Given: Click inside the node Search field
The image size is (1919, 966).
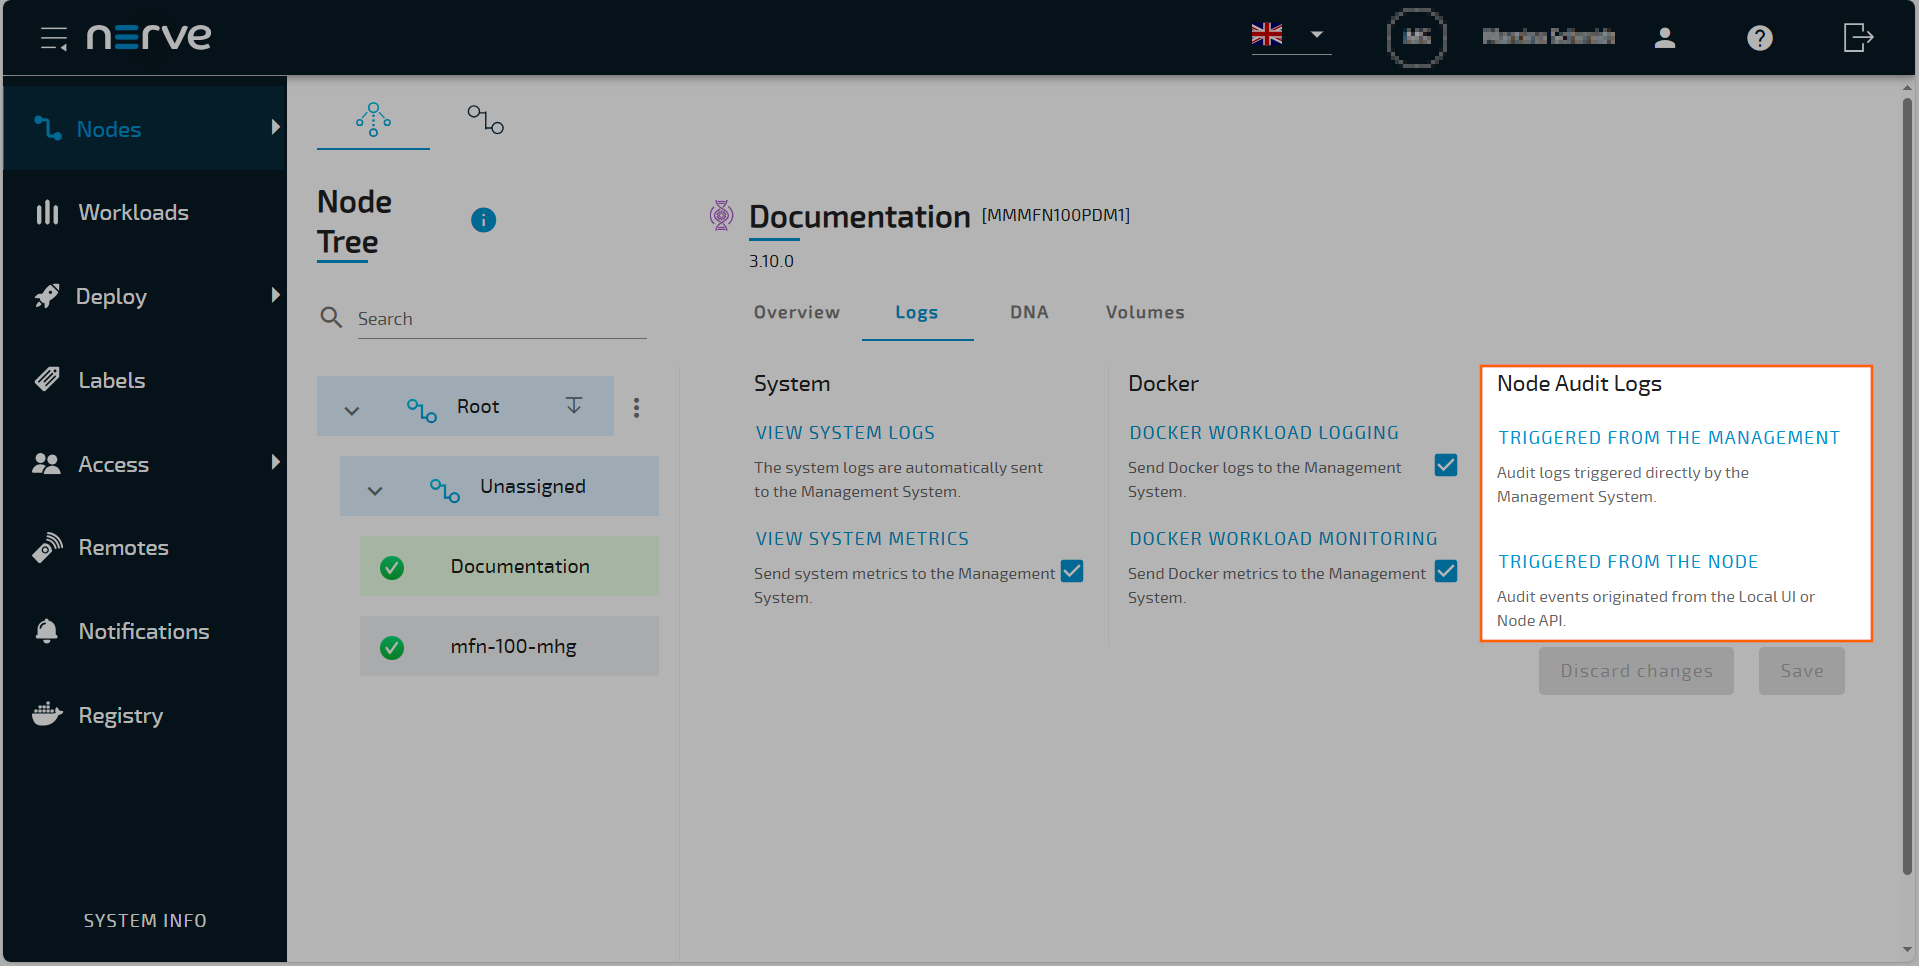Looking at the screenshot, I should [500, 318].
